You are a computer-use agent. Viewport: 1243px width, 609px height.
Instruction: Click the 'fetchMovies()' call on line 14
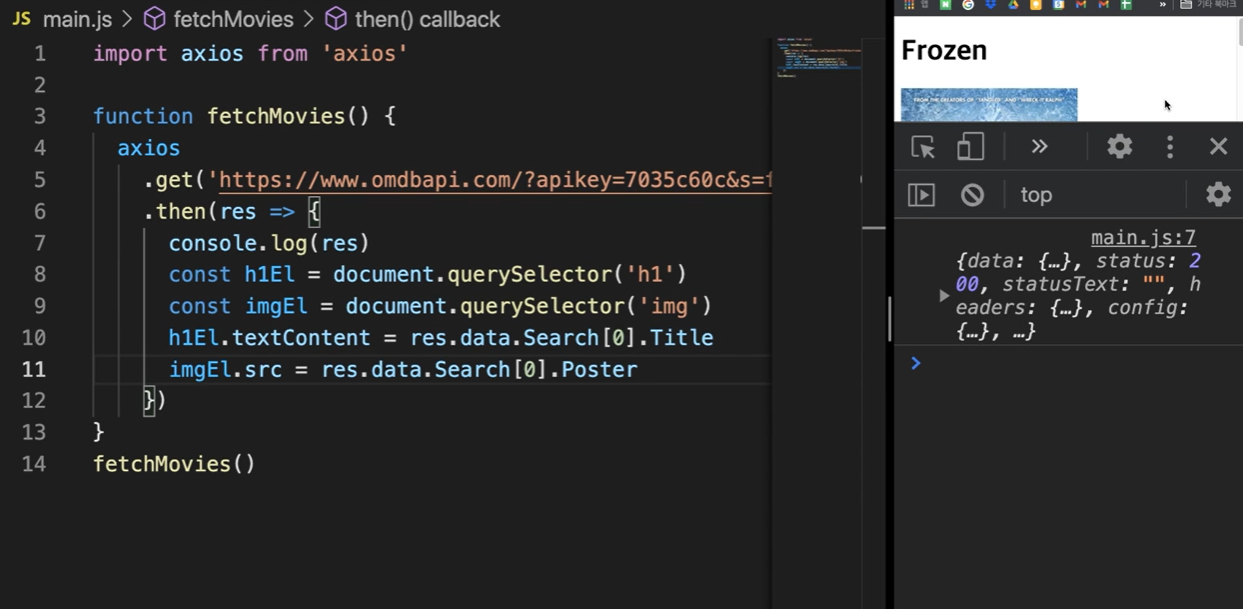(174, 464)
